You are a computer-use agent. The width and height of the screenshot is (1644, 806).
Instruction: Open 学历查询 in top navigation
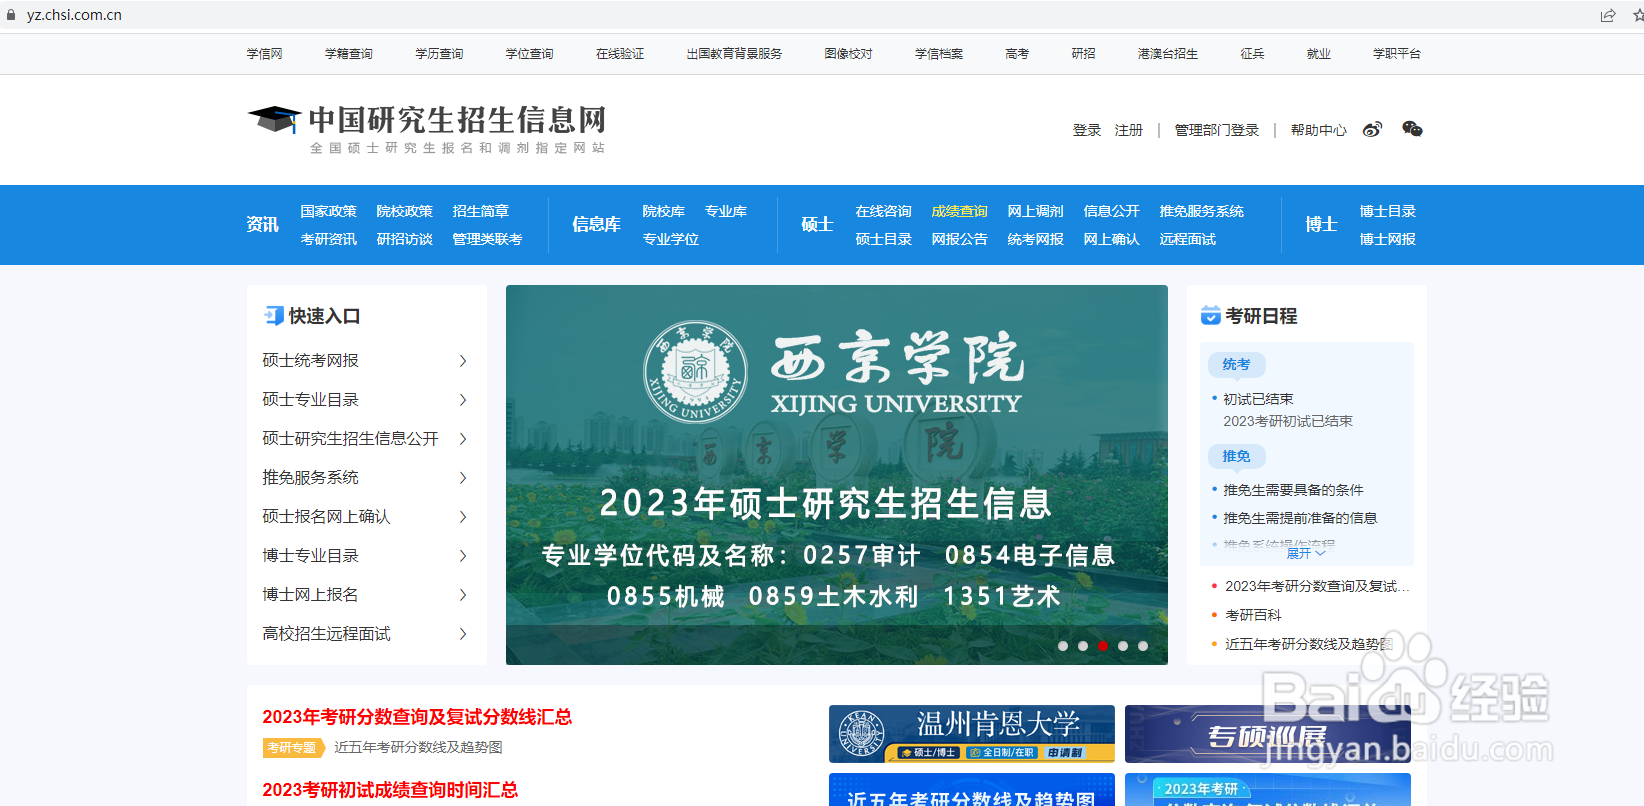(439, 54)
